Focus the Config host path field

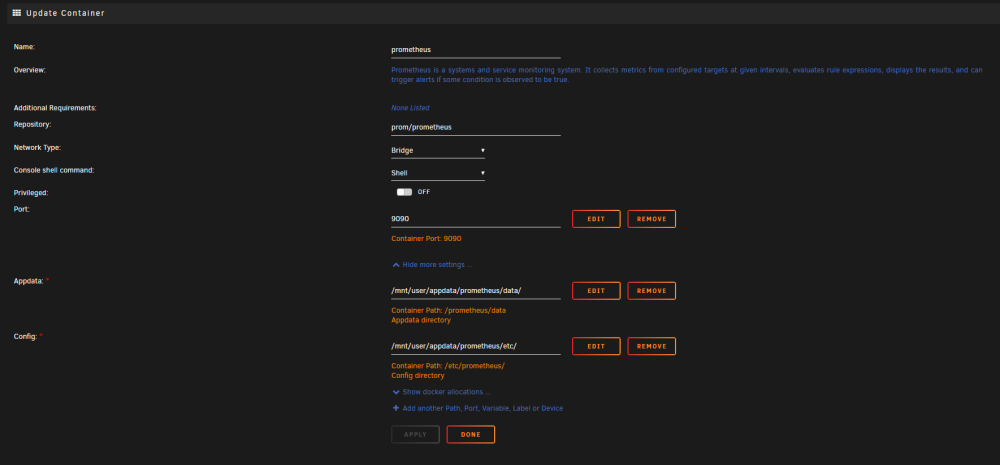[476, 346]
